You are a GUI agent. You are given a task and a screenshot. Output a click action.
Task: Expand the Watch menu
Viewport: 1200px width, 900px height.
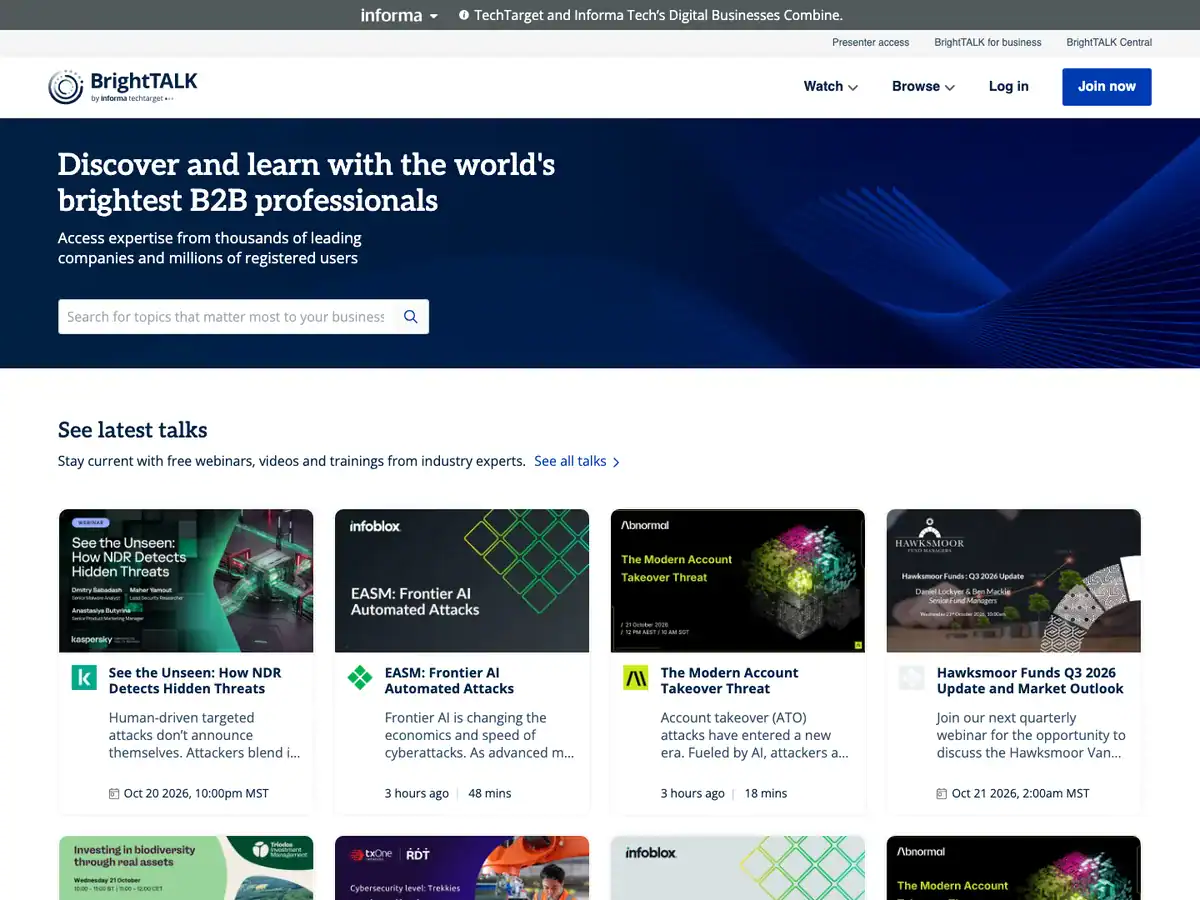pyautogui.click(x=831, y=87)
